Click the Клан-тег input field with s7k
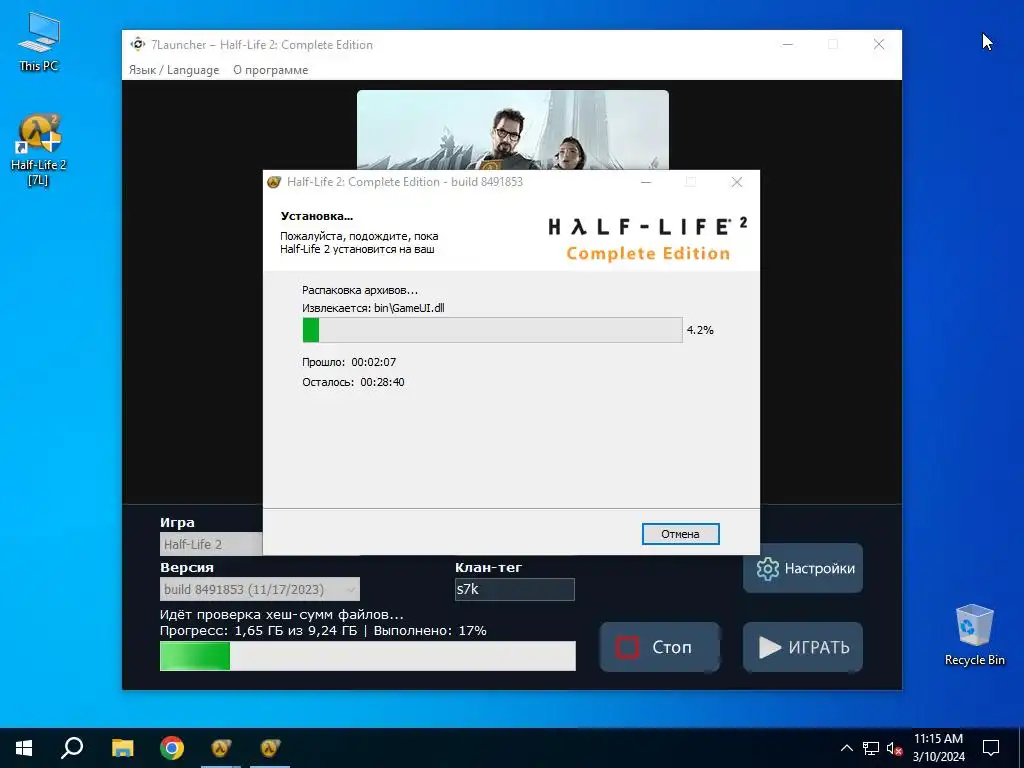Screen dimensions: 1024x768 tap(515, 589)
